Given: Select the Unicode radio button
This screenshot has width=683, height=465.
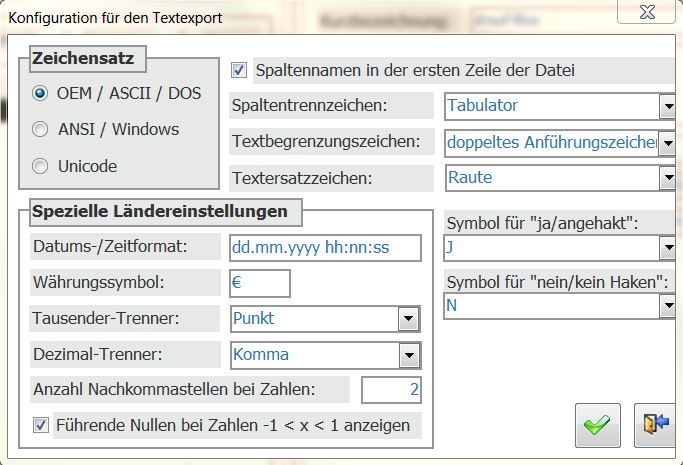Looking at the screenshot, I should (x=41, y=166).
